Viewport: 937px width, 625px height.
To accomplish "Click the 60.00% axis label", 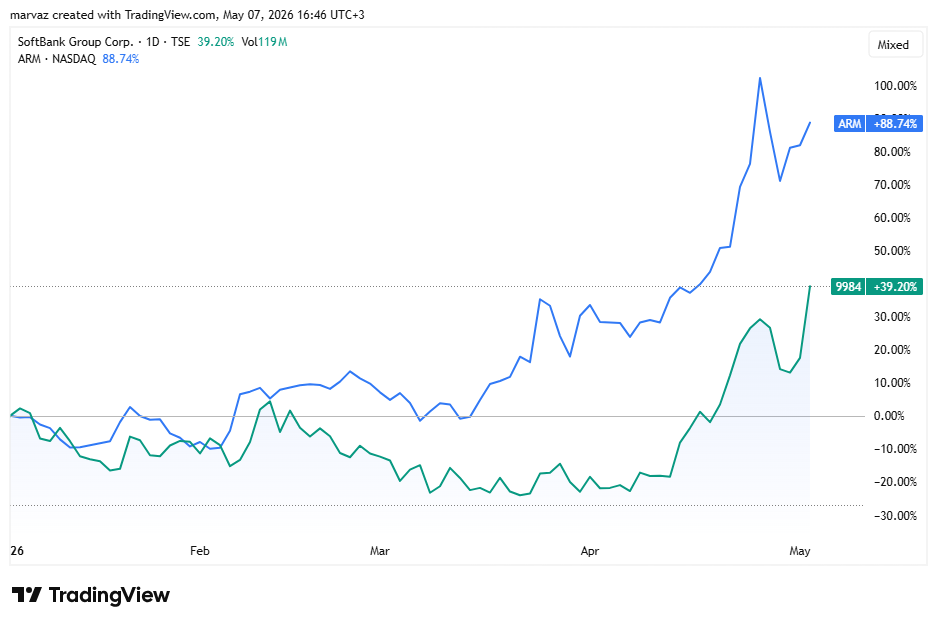I will [892, 217].
